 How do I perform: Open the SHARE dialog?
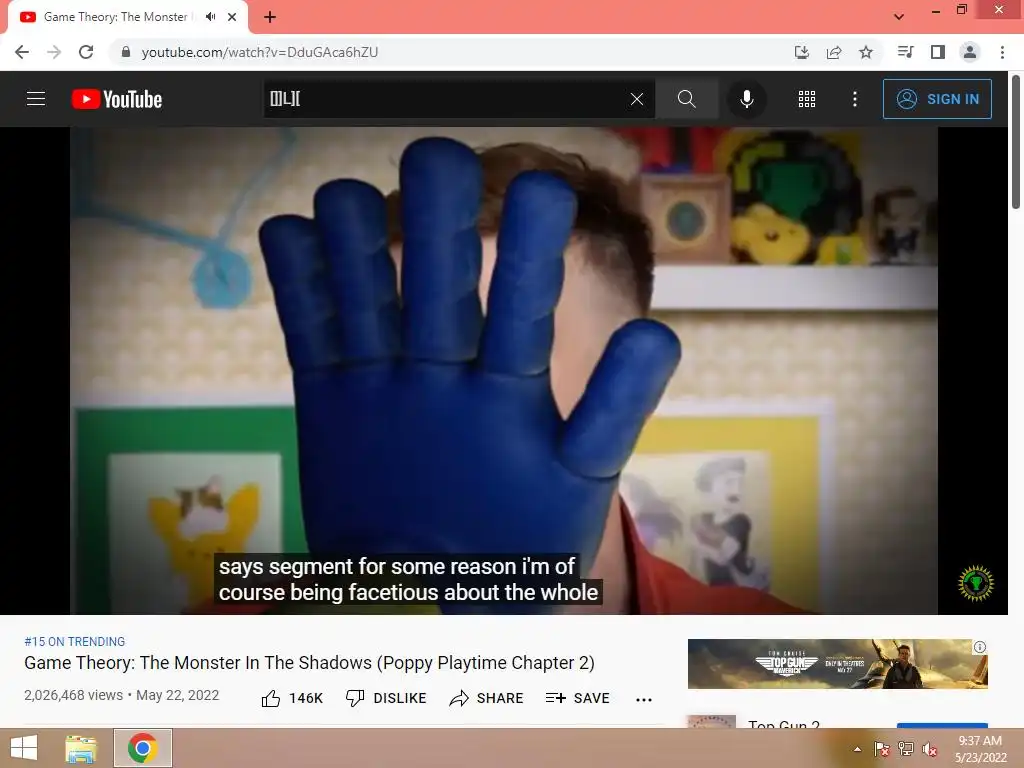487,698
